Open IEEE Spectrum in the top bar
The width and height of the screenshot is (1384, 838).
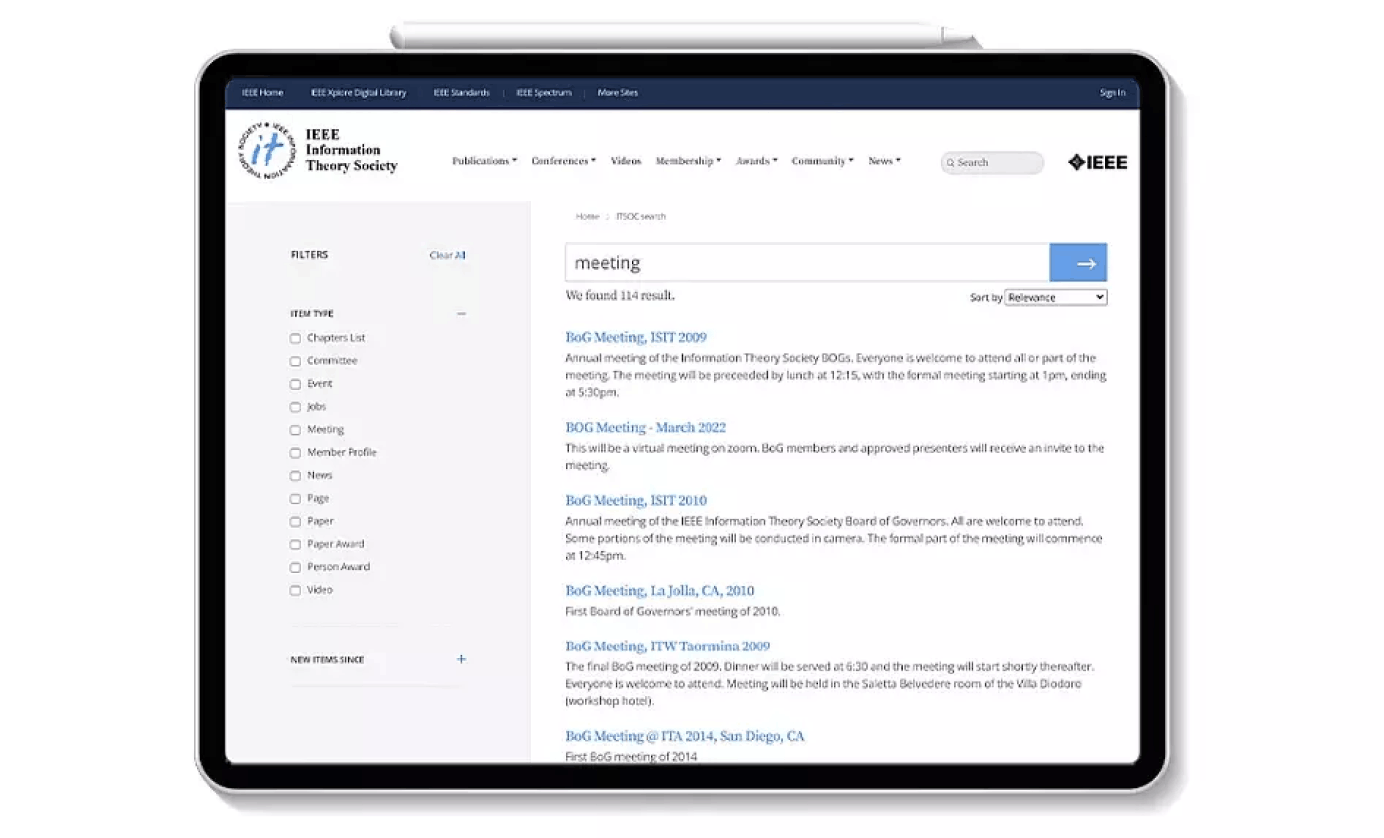click(x=544, y=93)
